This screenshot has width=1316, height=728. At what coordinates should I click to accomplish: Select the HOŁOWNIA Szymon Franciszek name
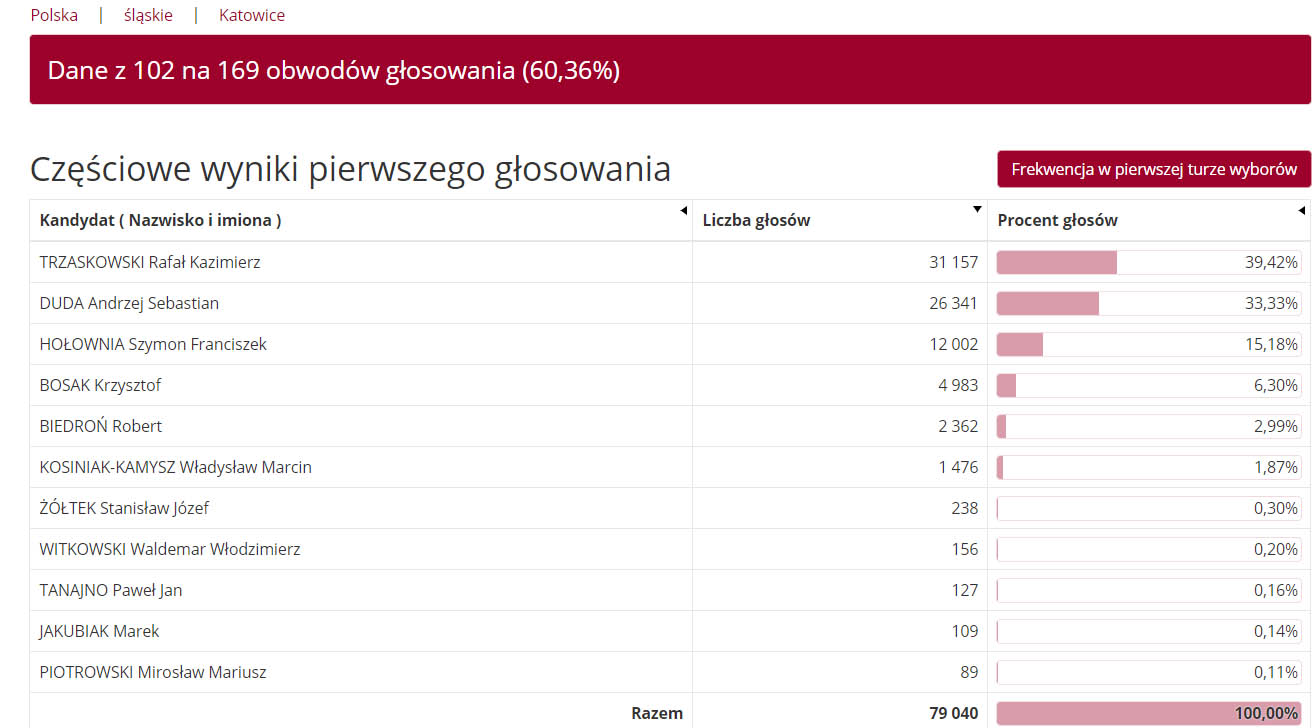click(x=153, y=344)
